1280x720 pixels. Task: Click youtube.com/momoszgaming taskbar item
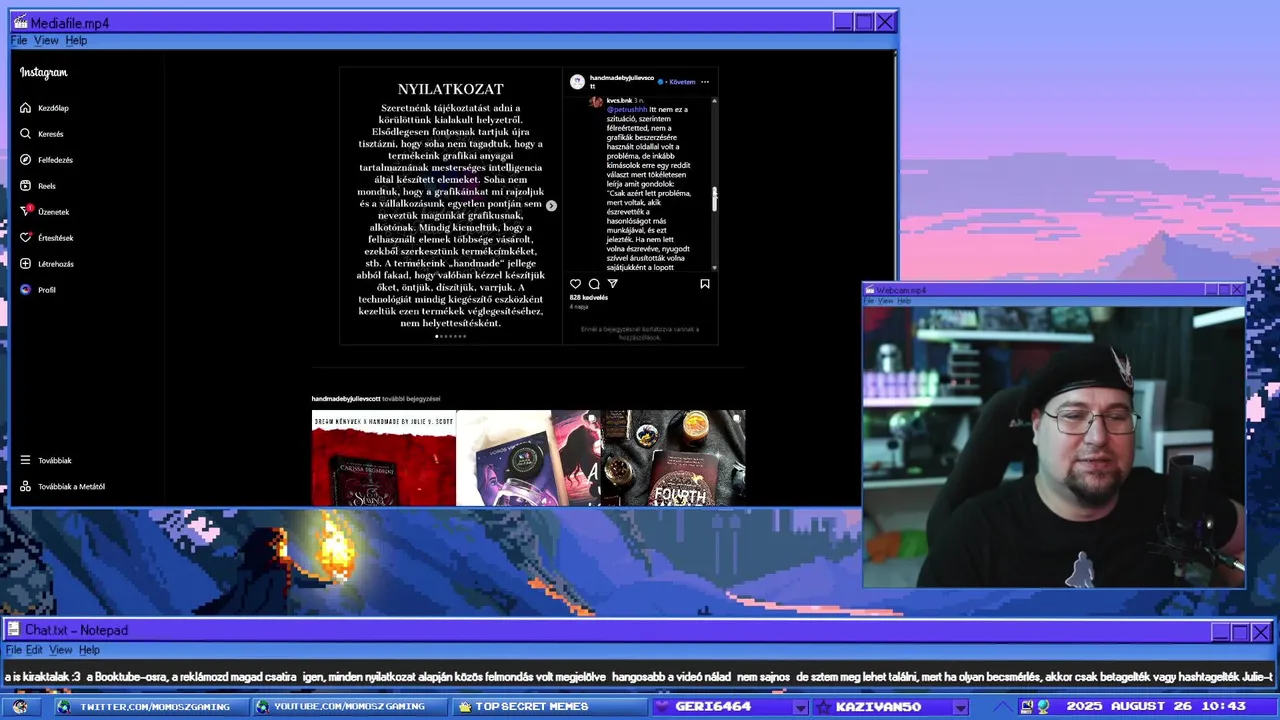click(349, 707)
